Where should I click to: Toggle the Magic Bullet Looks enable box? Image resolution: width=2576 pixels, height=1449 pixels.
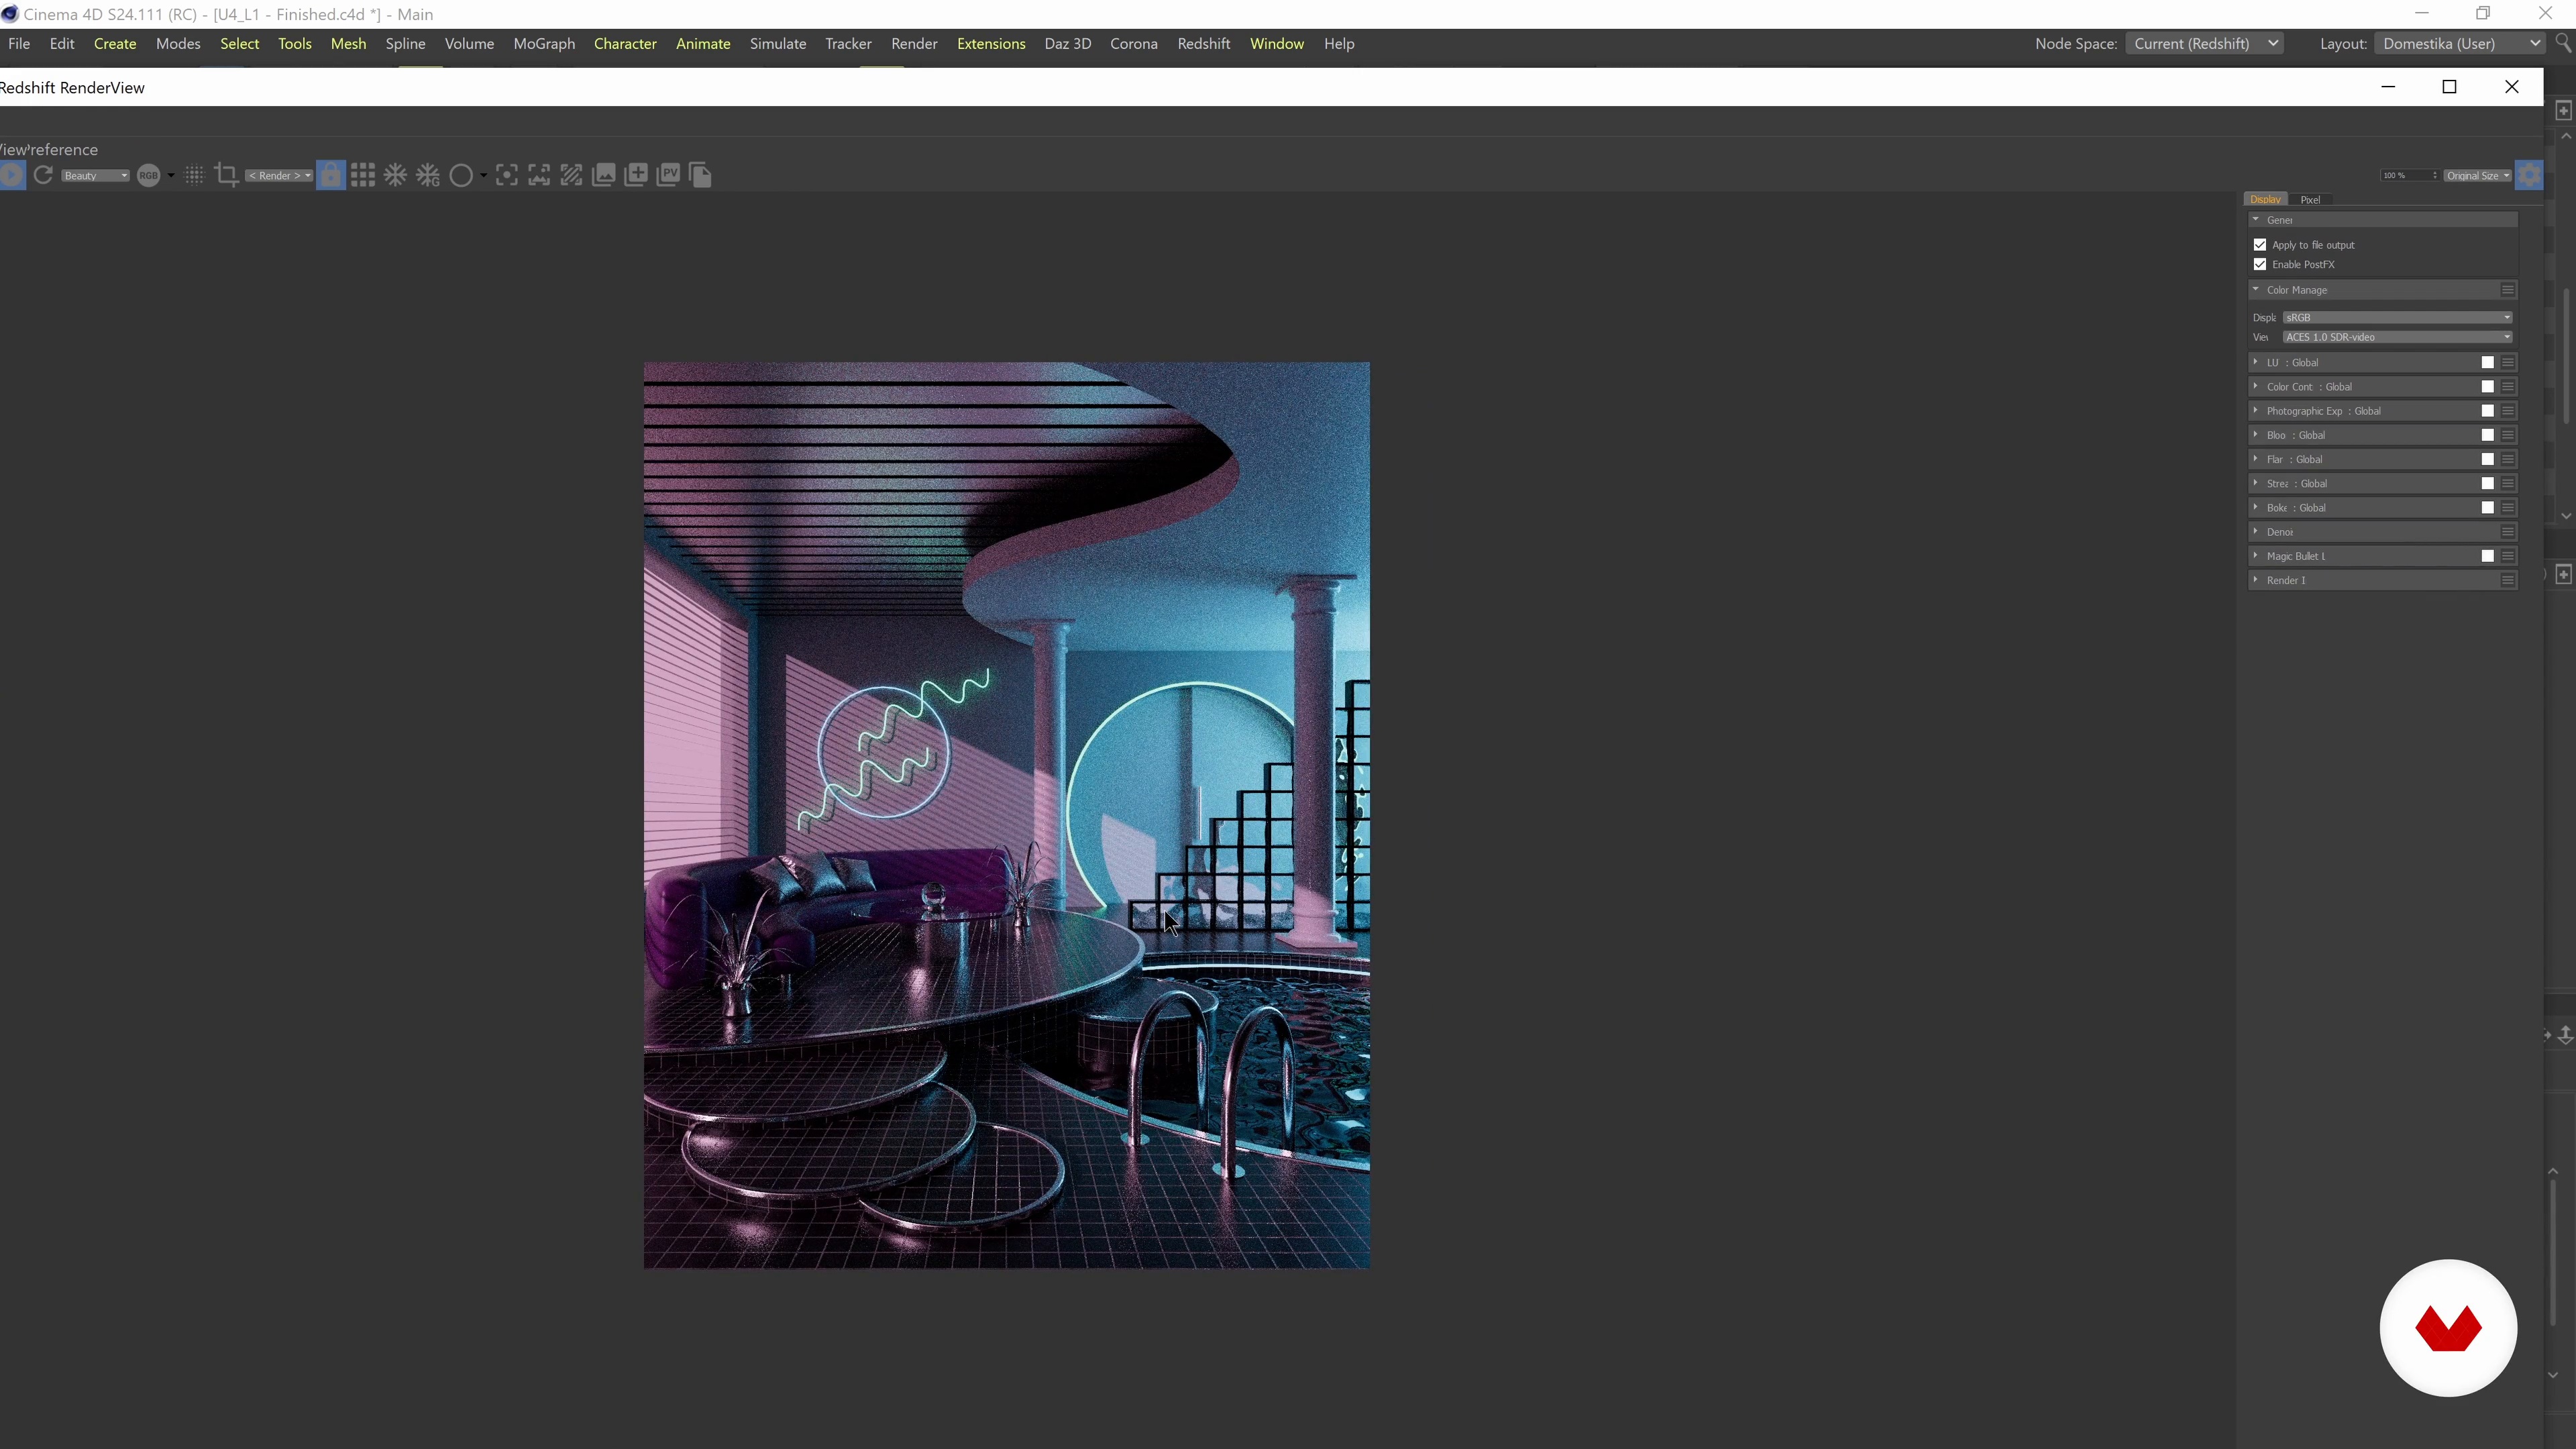coord(2488,556)
